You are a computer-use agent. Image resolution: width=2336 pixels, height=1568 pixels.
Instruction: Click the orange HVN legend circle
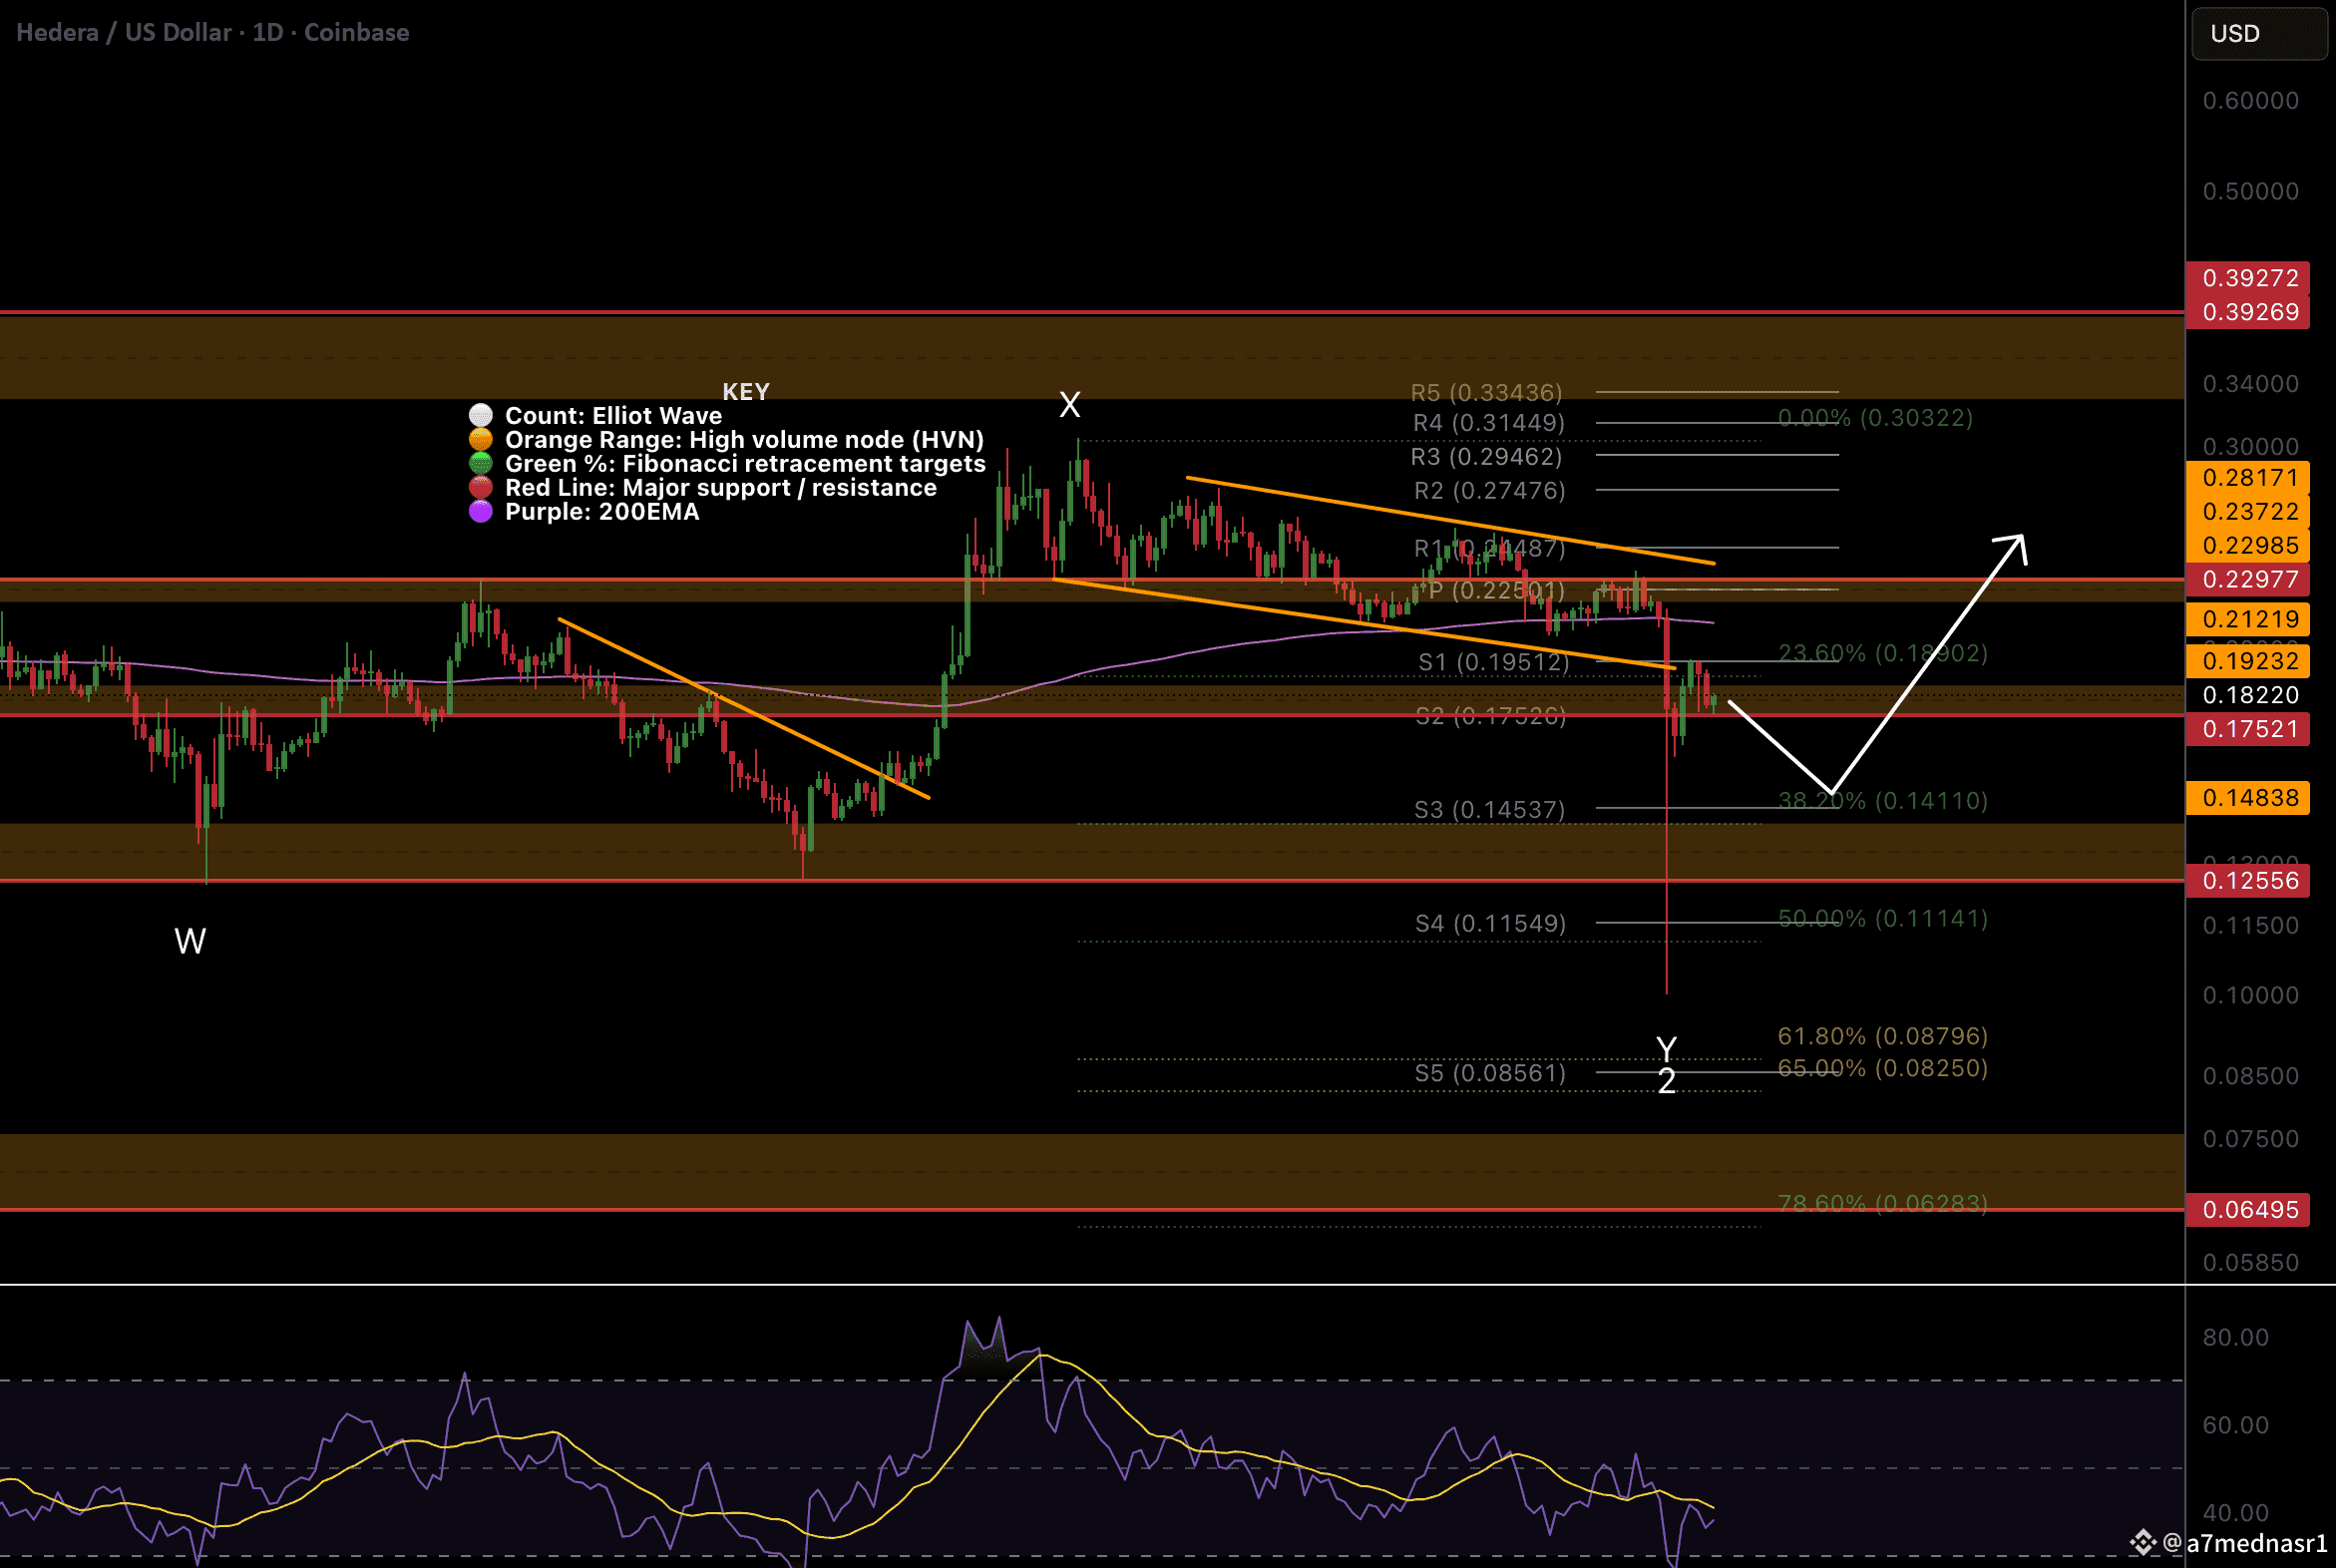coord(480,439)
